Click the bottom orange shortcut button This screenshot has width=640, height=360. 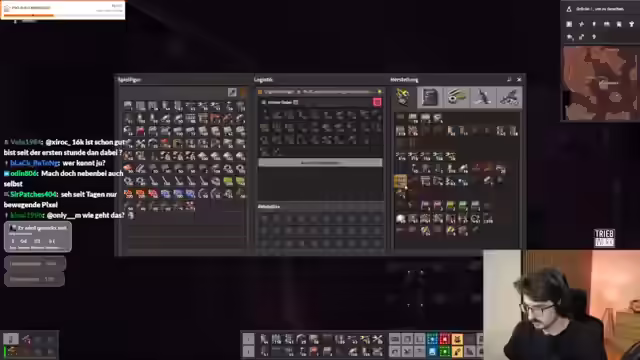(457, 351)
